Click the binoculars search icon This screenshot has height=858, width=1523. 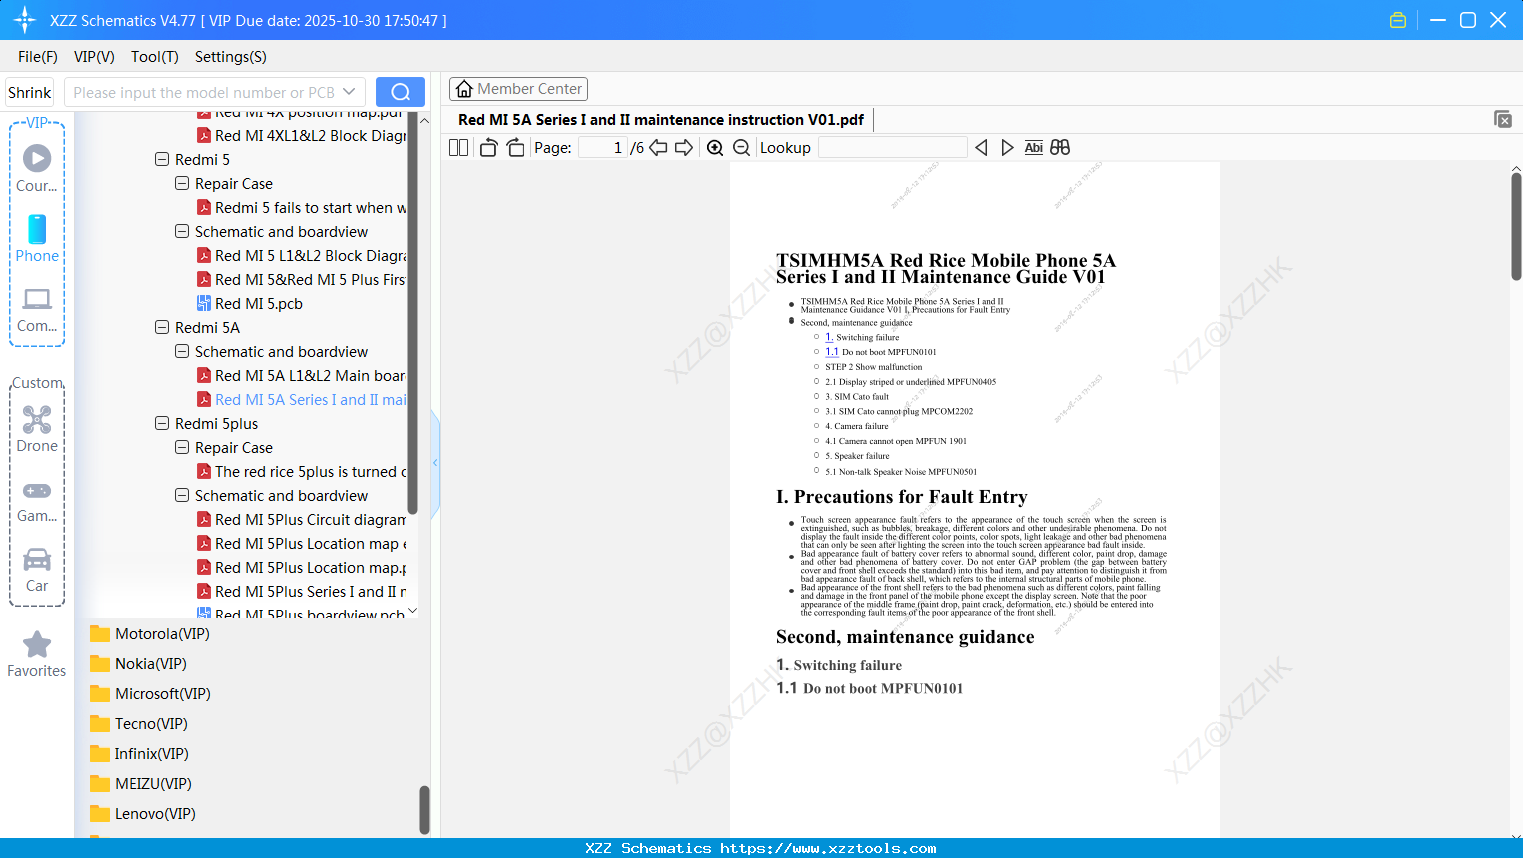tap(1060, 148)
